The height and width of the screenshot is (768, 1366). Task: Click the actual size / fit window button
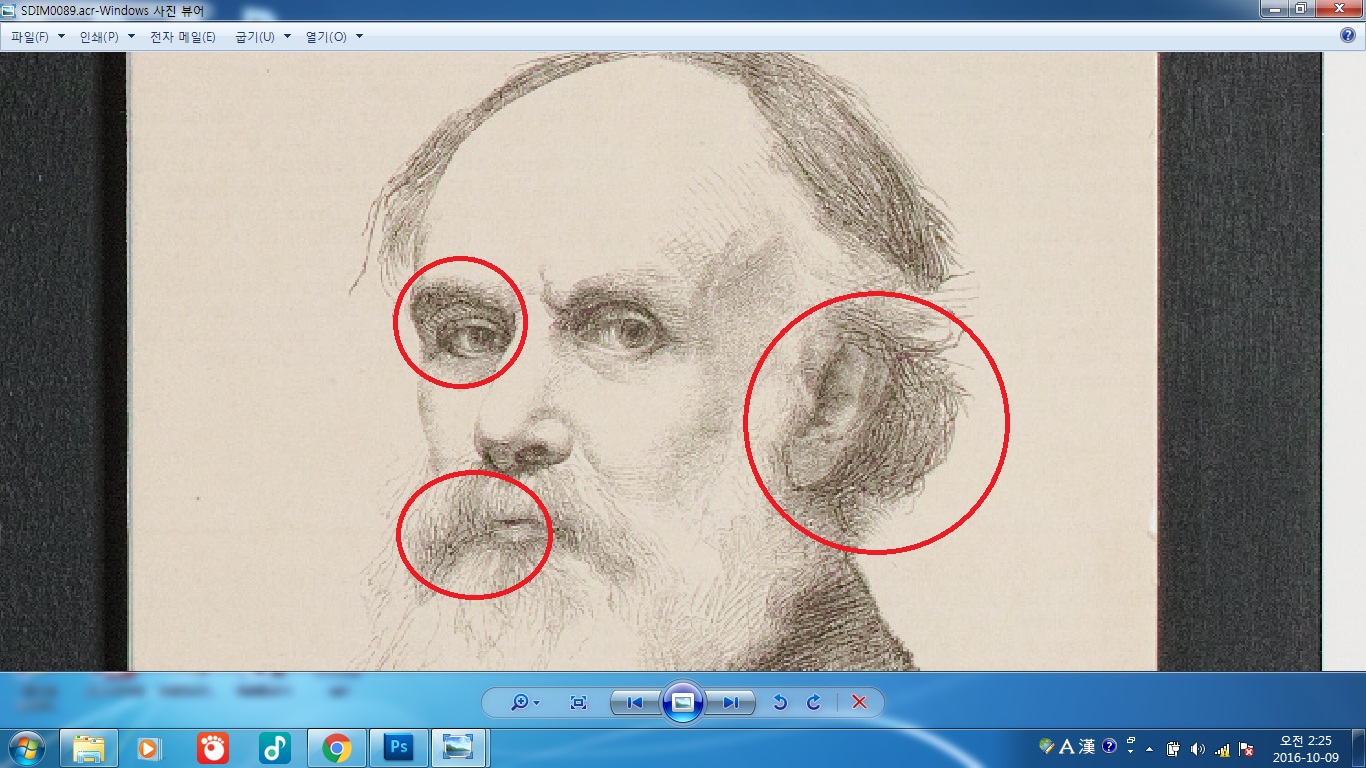[578, 702]
